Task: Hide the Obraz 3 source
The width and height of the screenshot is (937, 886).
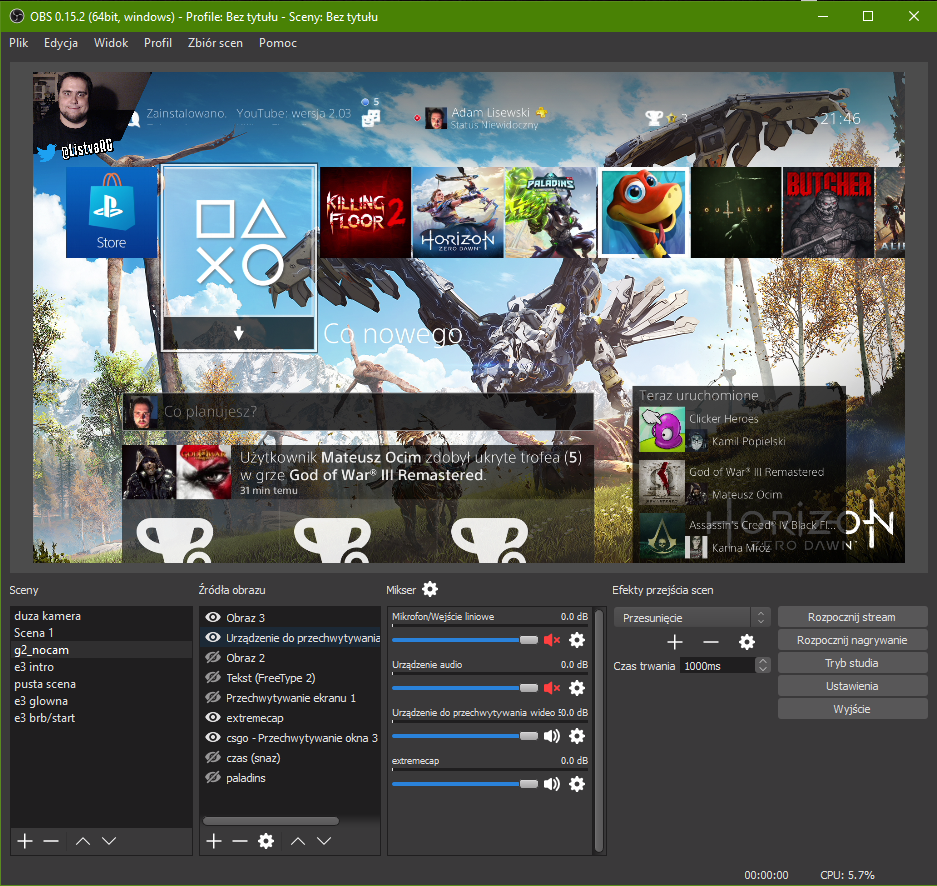Action: [213, 618]
